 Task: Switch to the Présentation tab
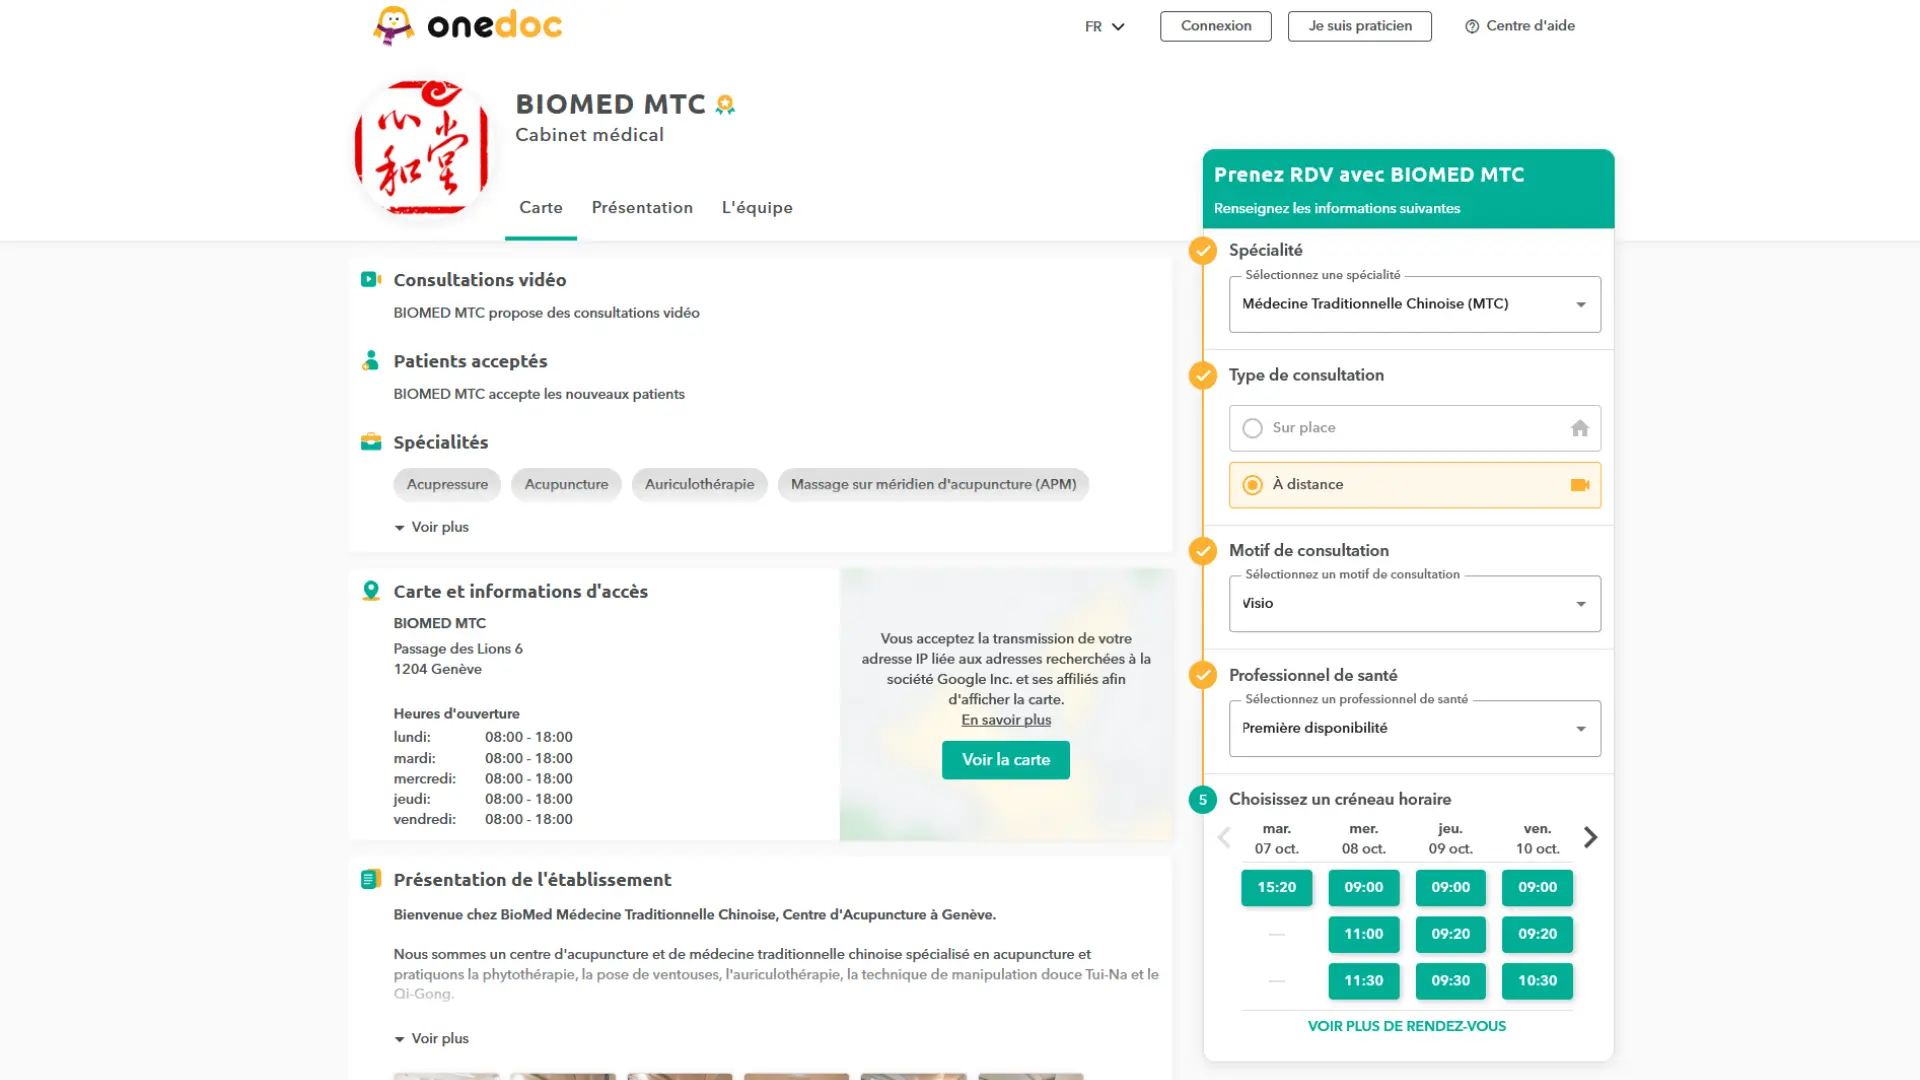click(642, 208)
